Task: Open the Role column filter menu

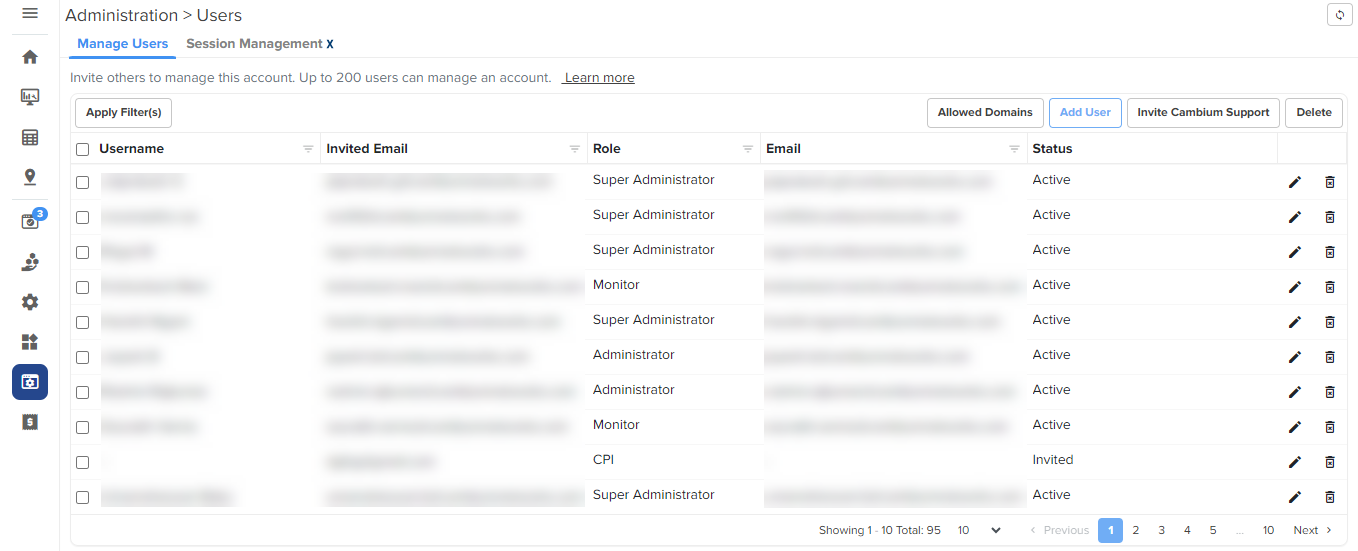Action: (x=747, y=149)
